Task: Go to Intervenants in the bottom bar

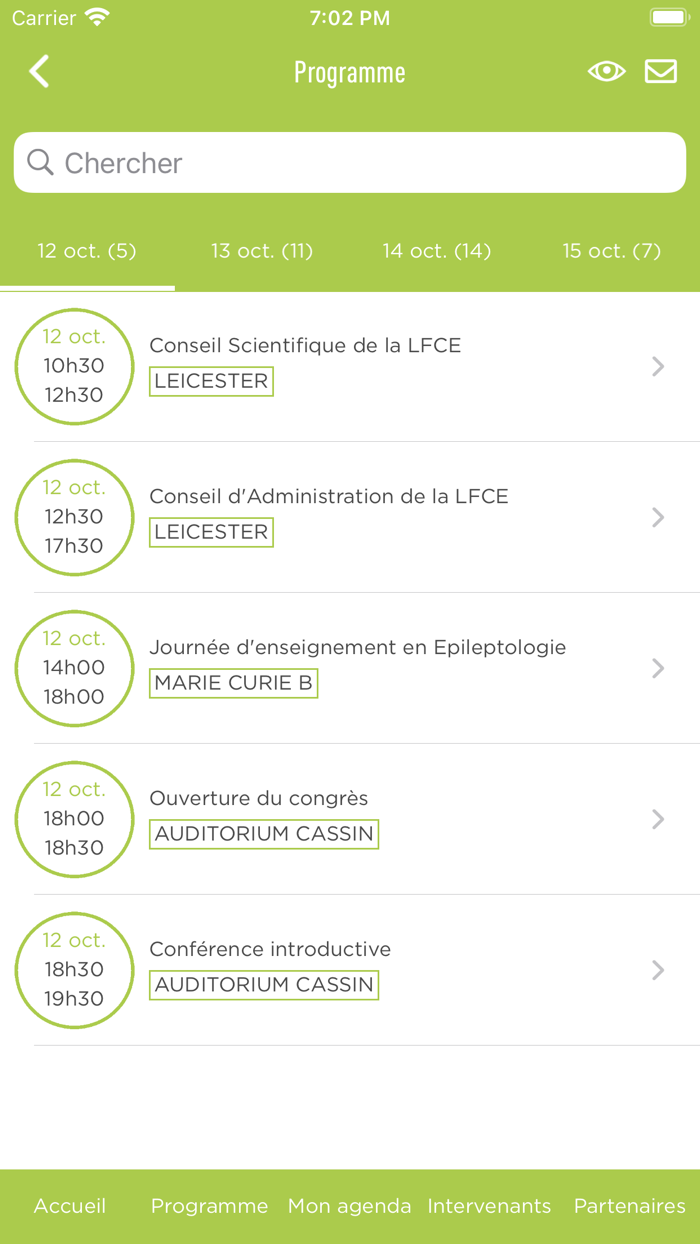Action: pos(489,1206)
